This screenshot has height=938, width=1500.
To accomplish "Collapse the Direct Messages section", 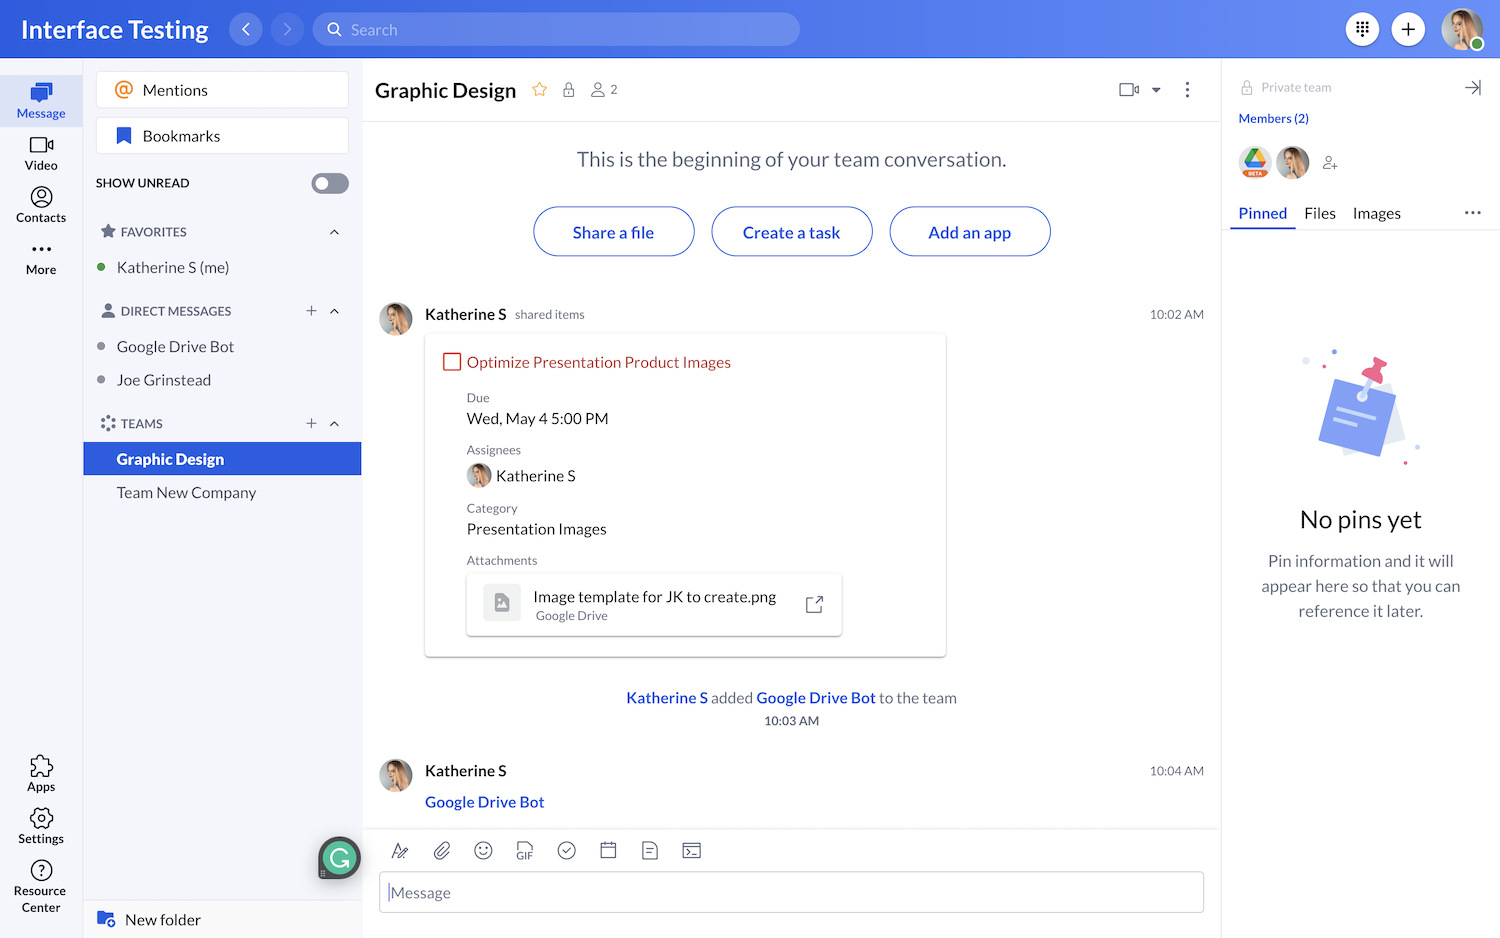I will 334,311.
